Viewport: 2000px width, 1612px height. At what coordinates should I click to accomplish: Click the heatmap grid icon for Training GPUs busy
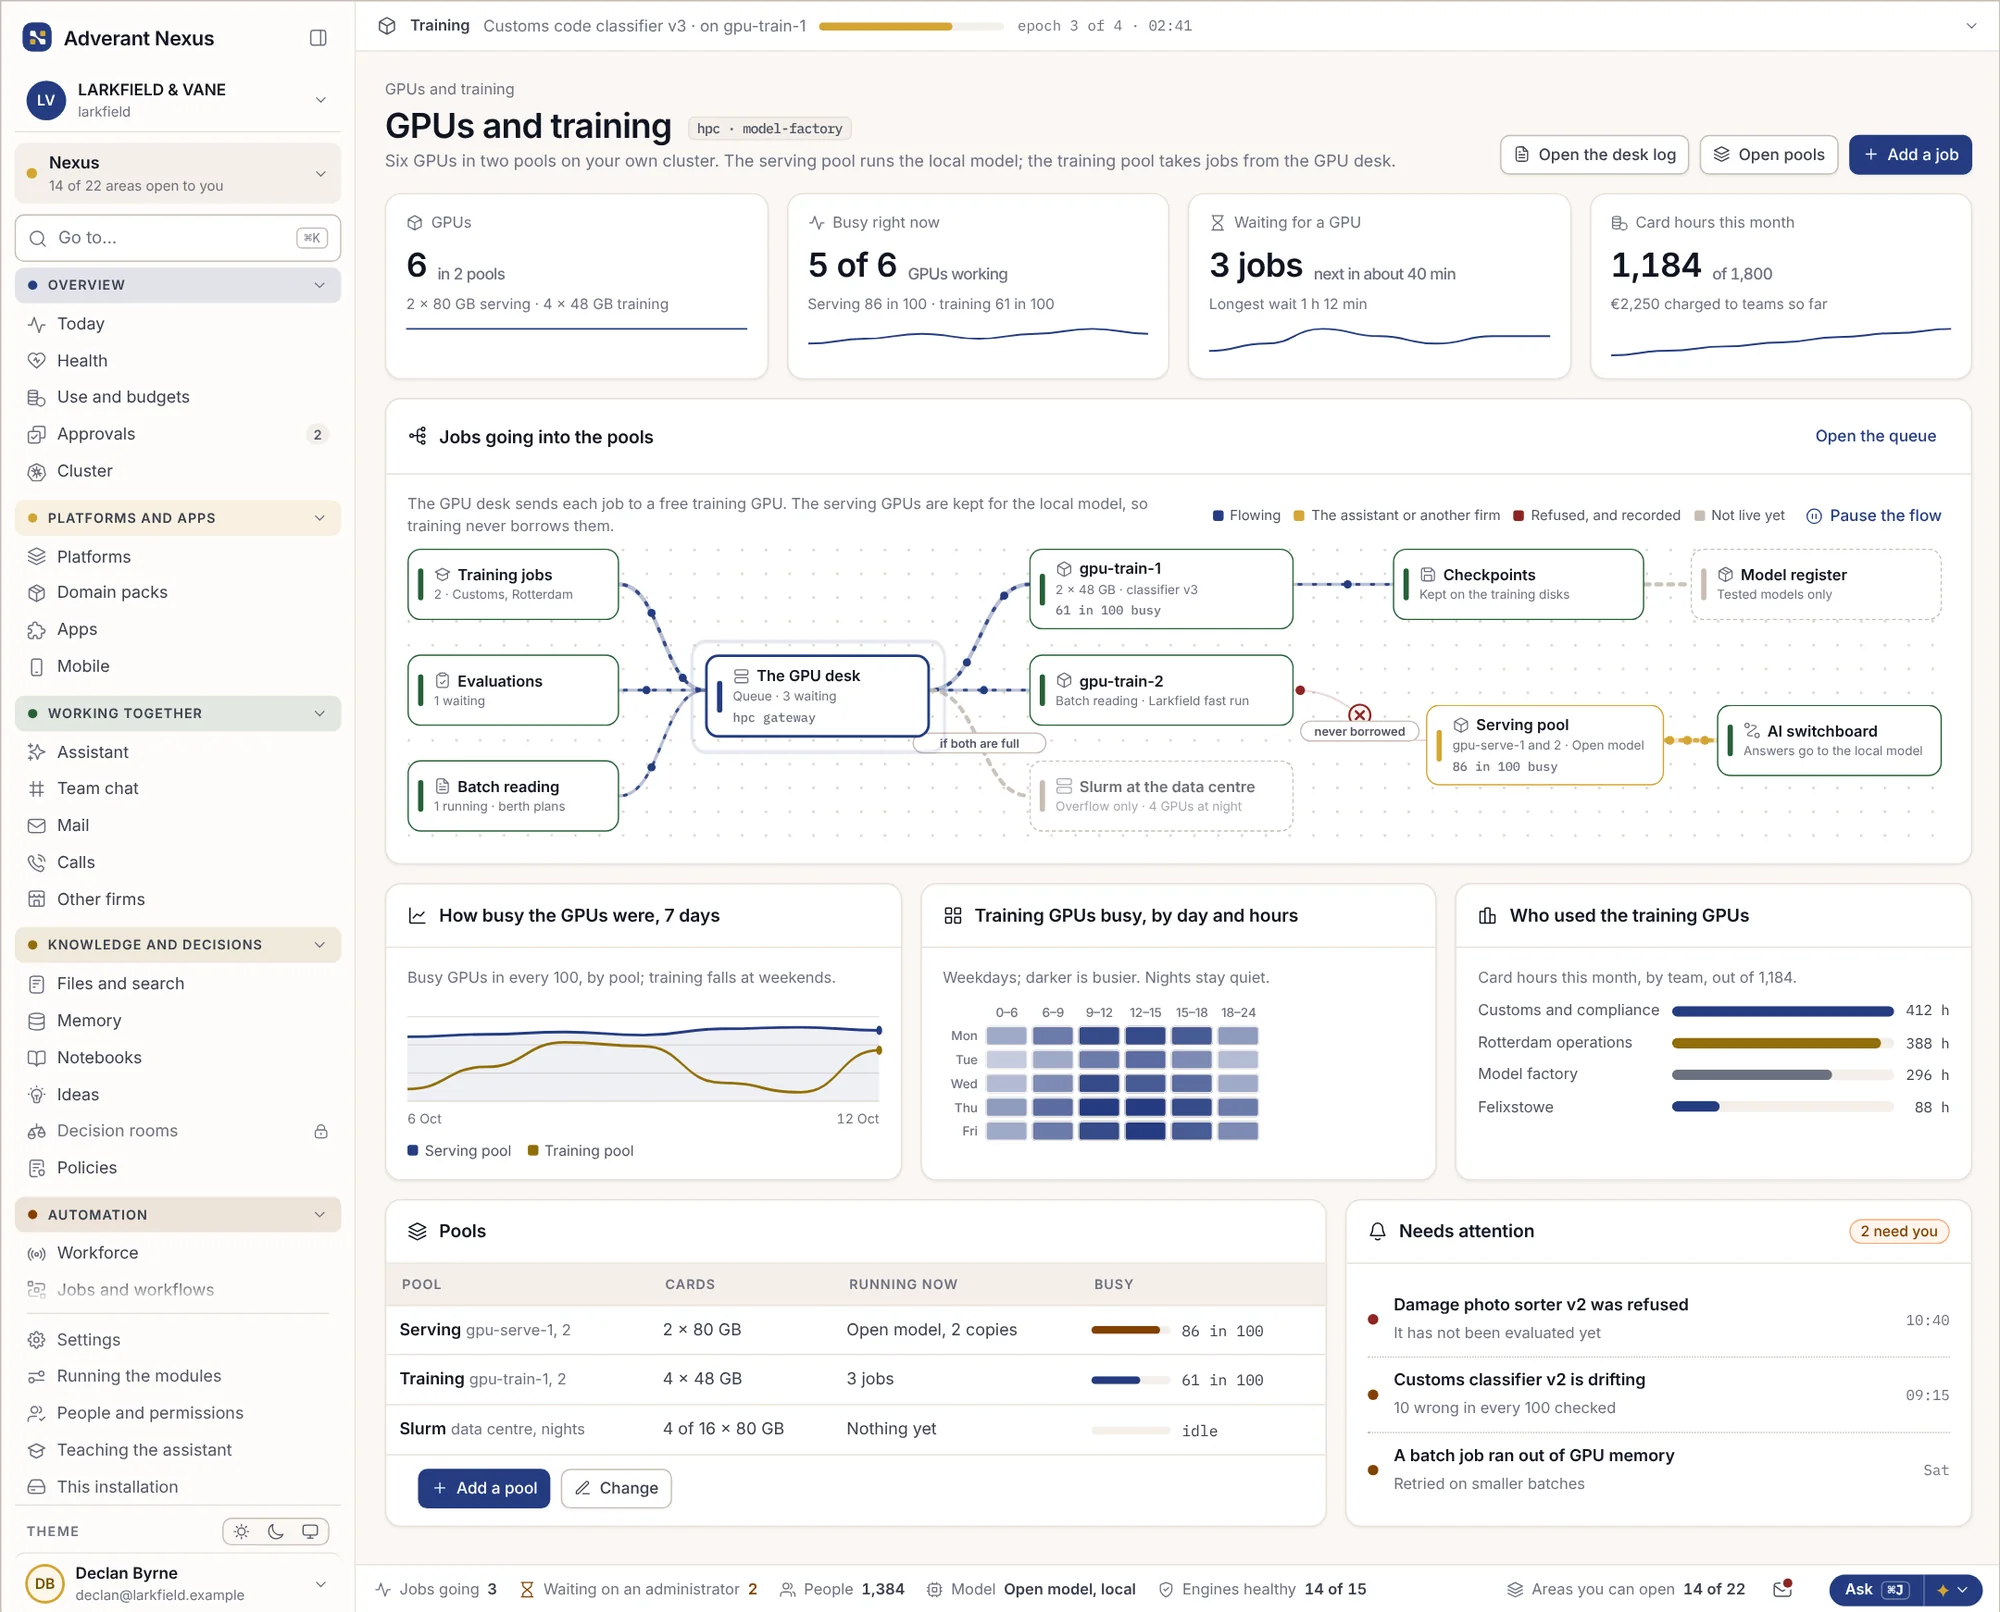click(x=953, y=915)
